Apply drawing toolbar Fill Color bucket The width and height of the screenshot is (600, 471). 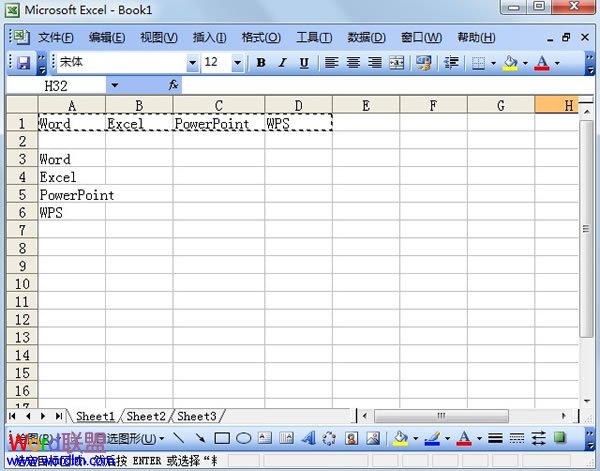tap(401, 438)
